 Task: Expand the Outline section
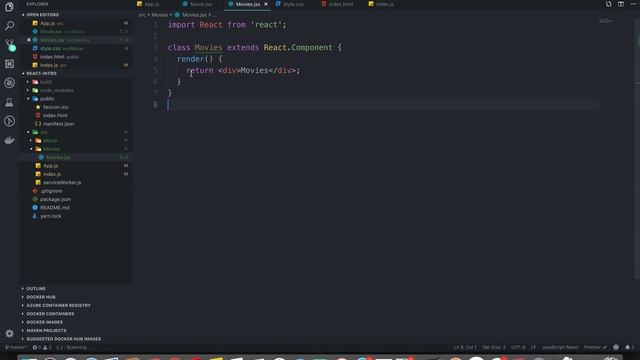(x=36, y=289)
